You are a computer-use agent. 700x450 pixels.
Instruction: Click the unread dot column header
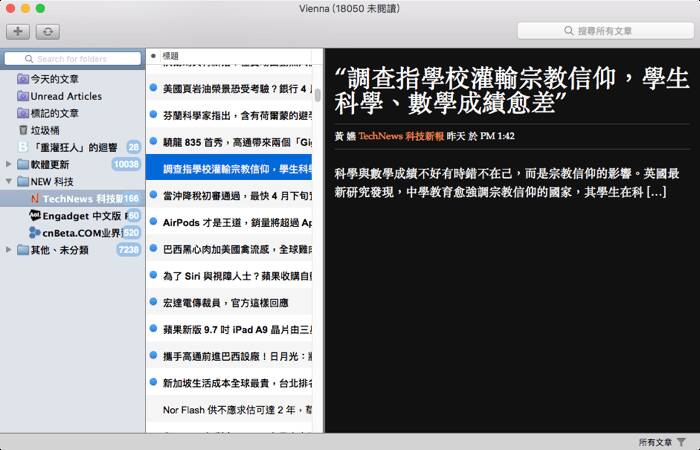153,56
